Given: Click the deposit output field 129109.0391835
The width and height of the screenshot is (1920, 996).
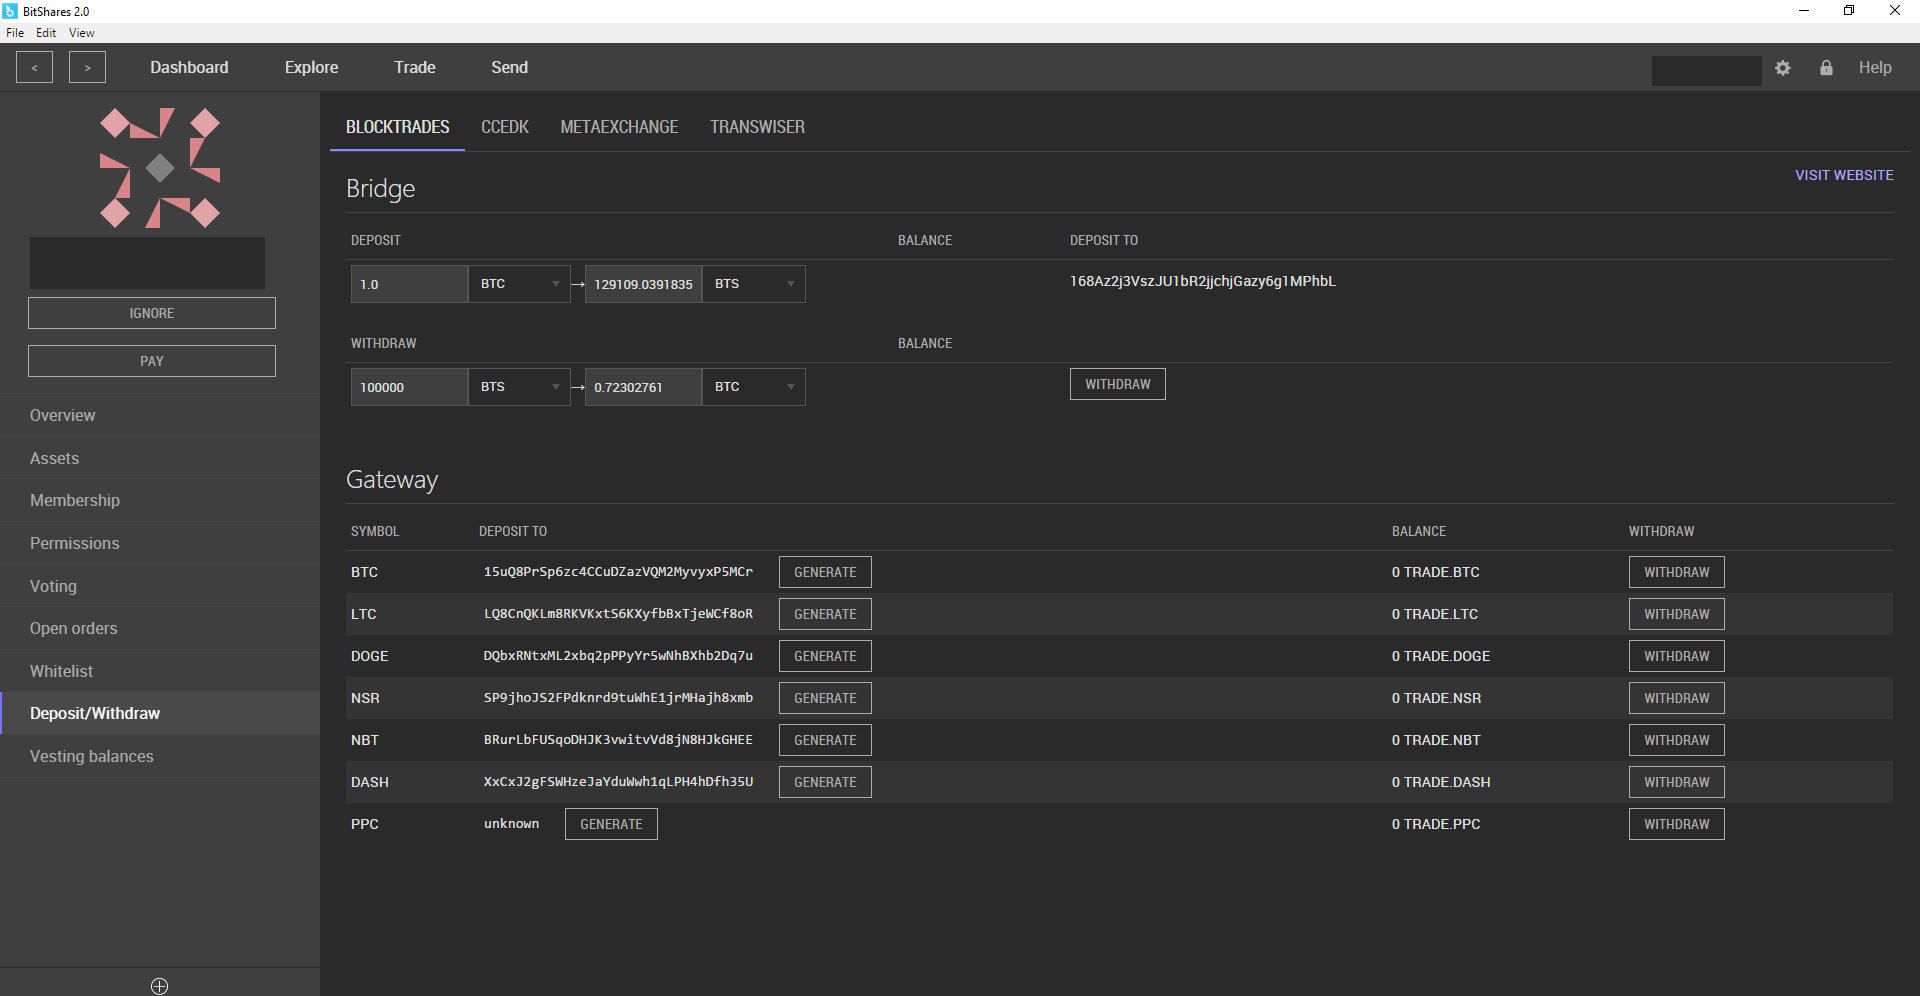Looking at the screenshot, I should (643, 284).
